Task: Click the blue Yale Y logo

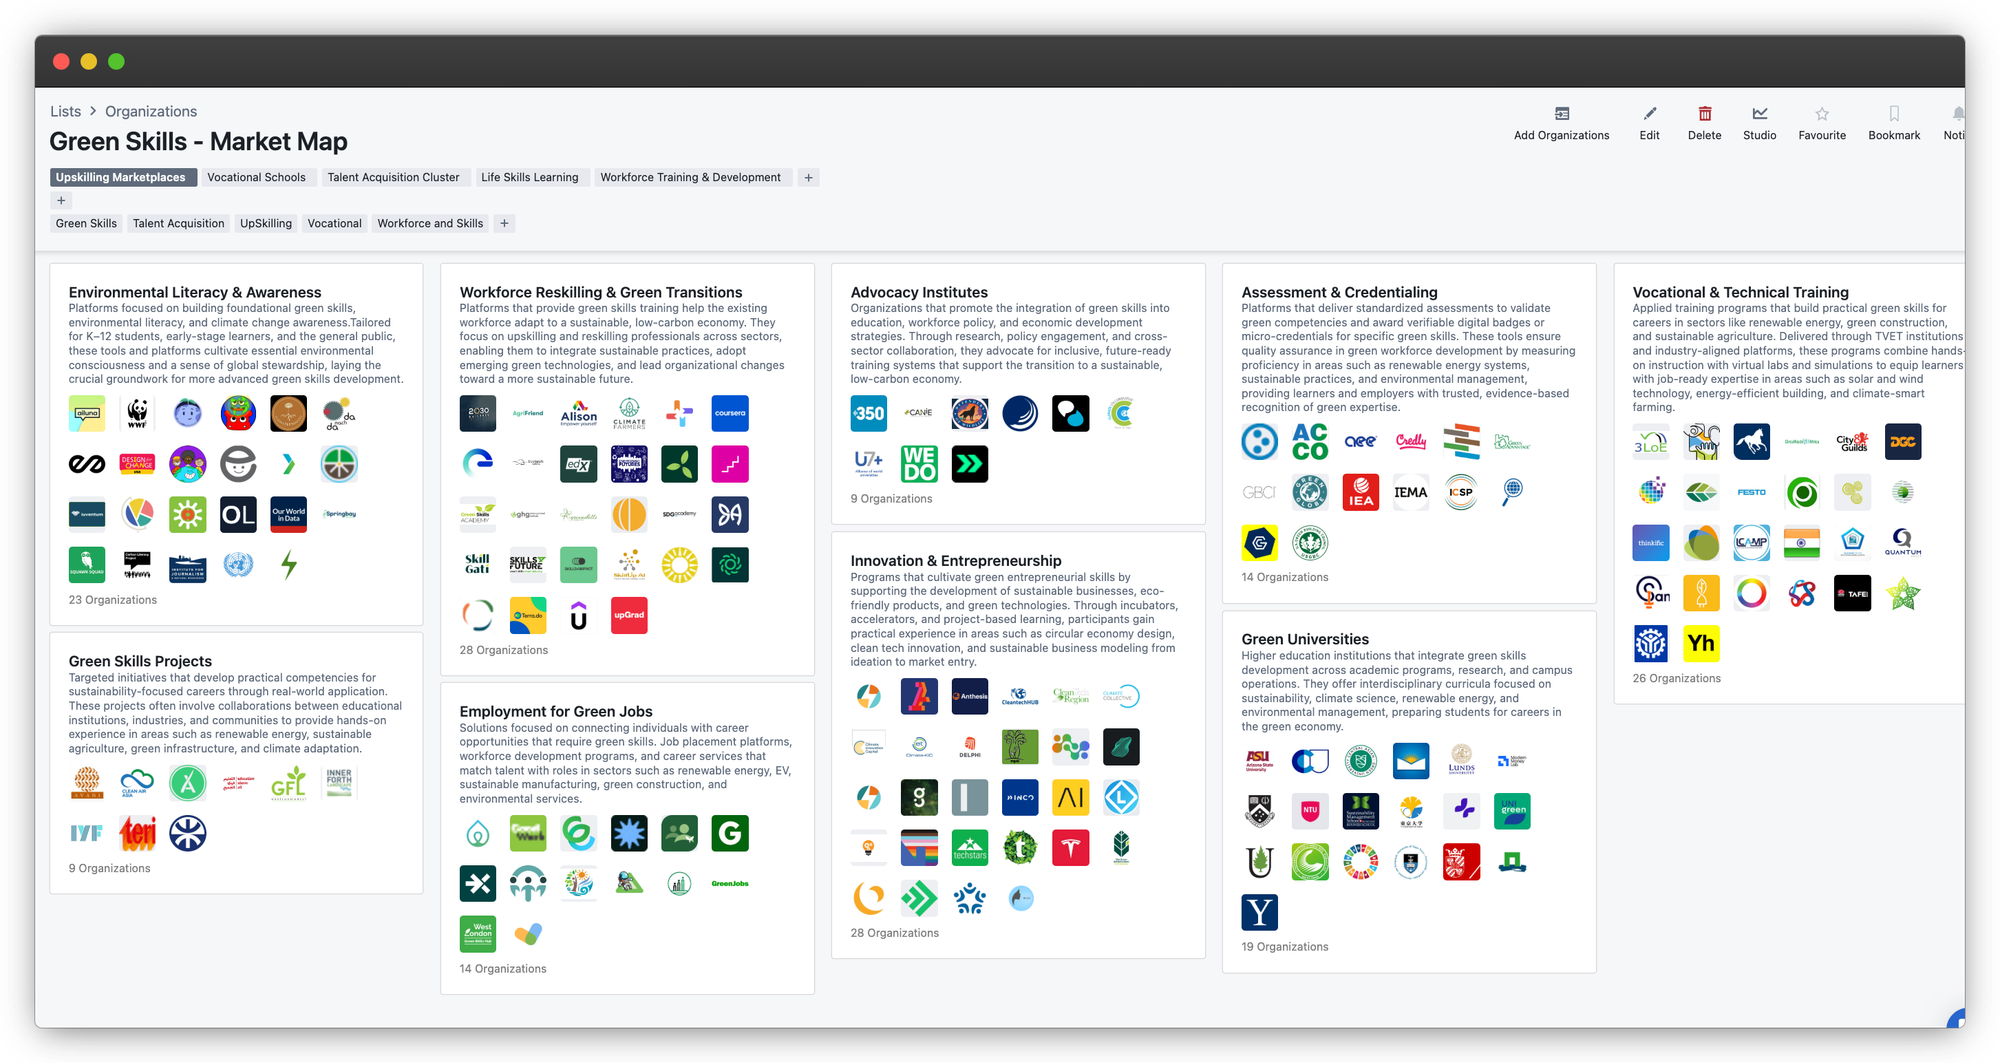Action: (1260, 912)
